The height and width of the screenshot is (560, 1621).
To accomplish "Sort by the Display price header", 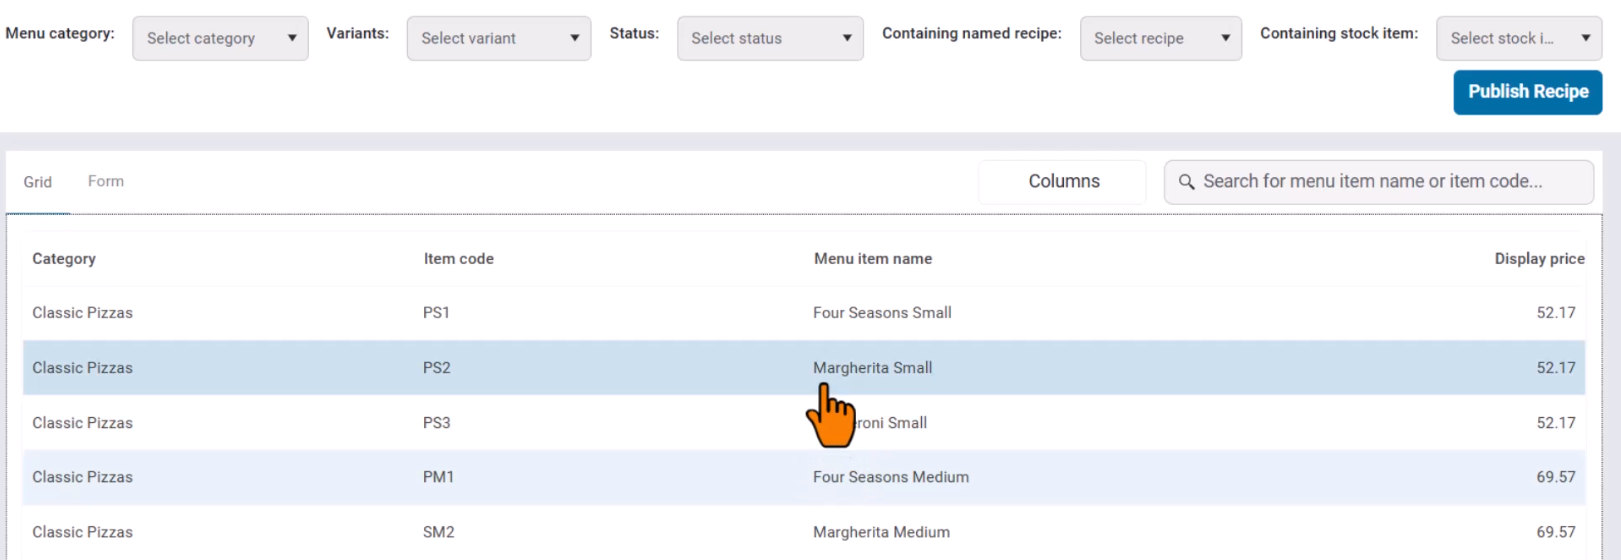I will (x=1539, y=258).
